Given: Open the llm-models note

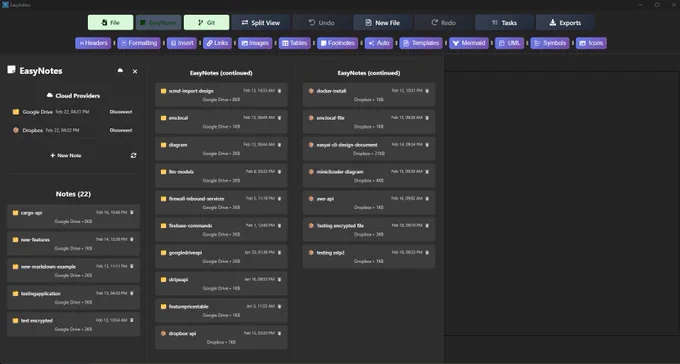Looking at the screenshot, I should point(221,176).
